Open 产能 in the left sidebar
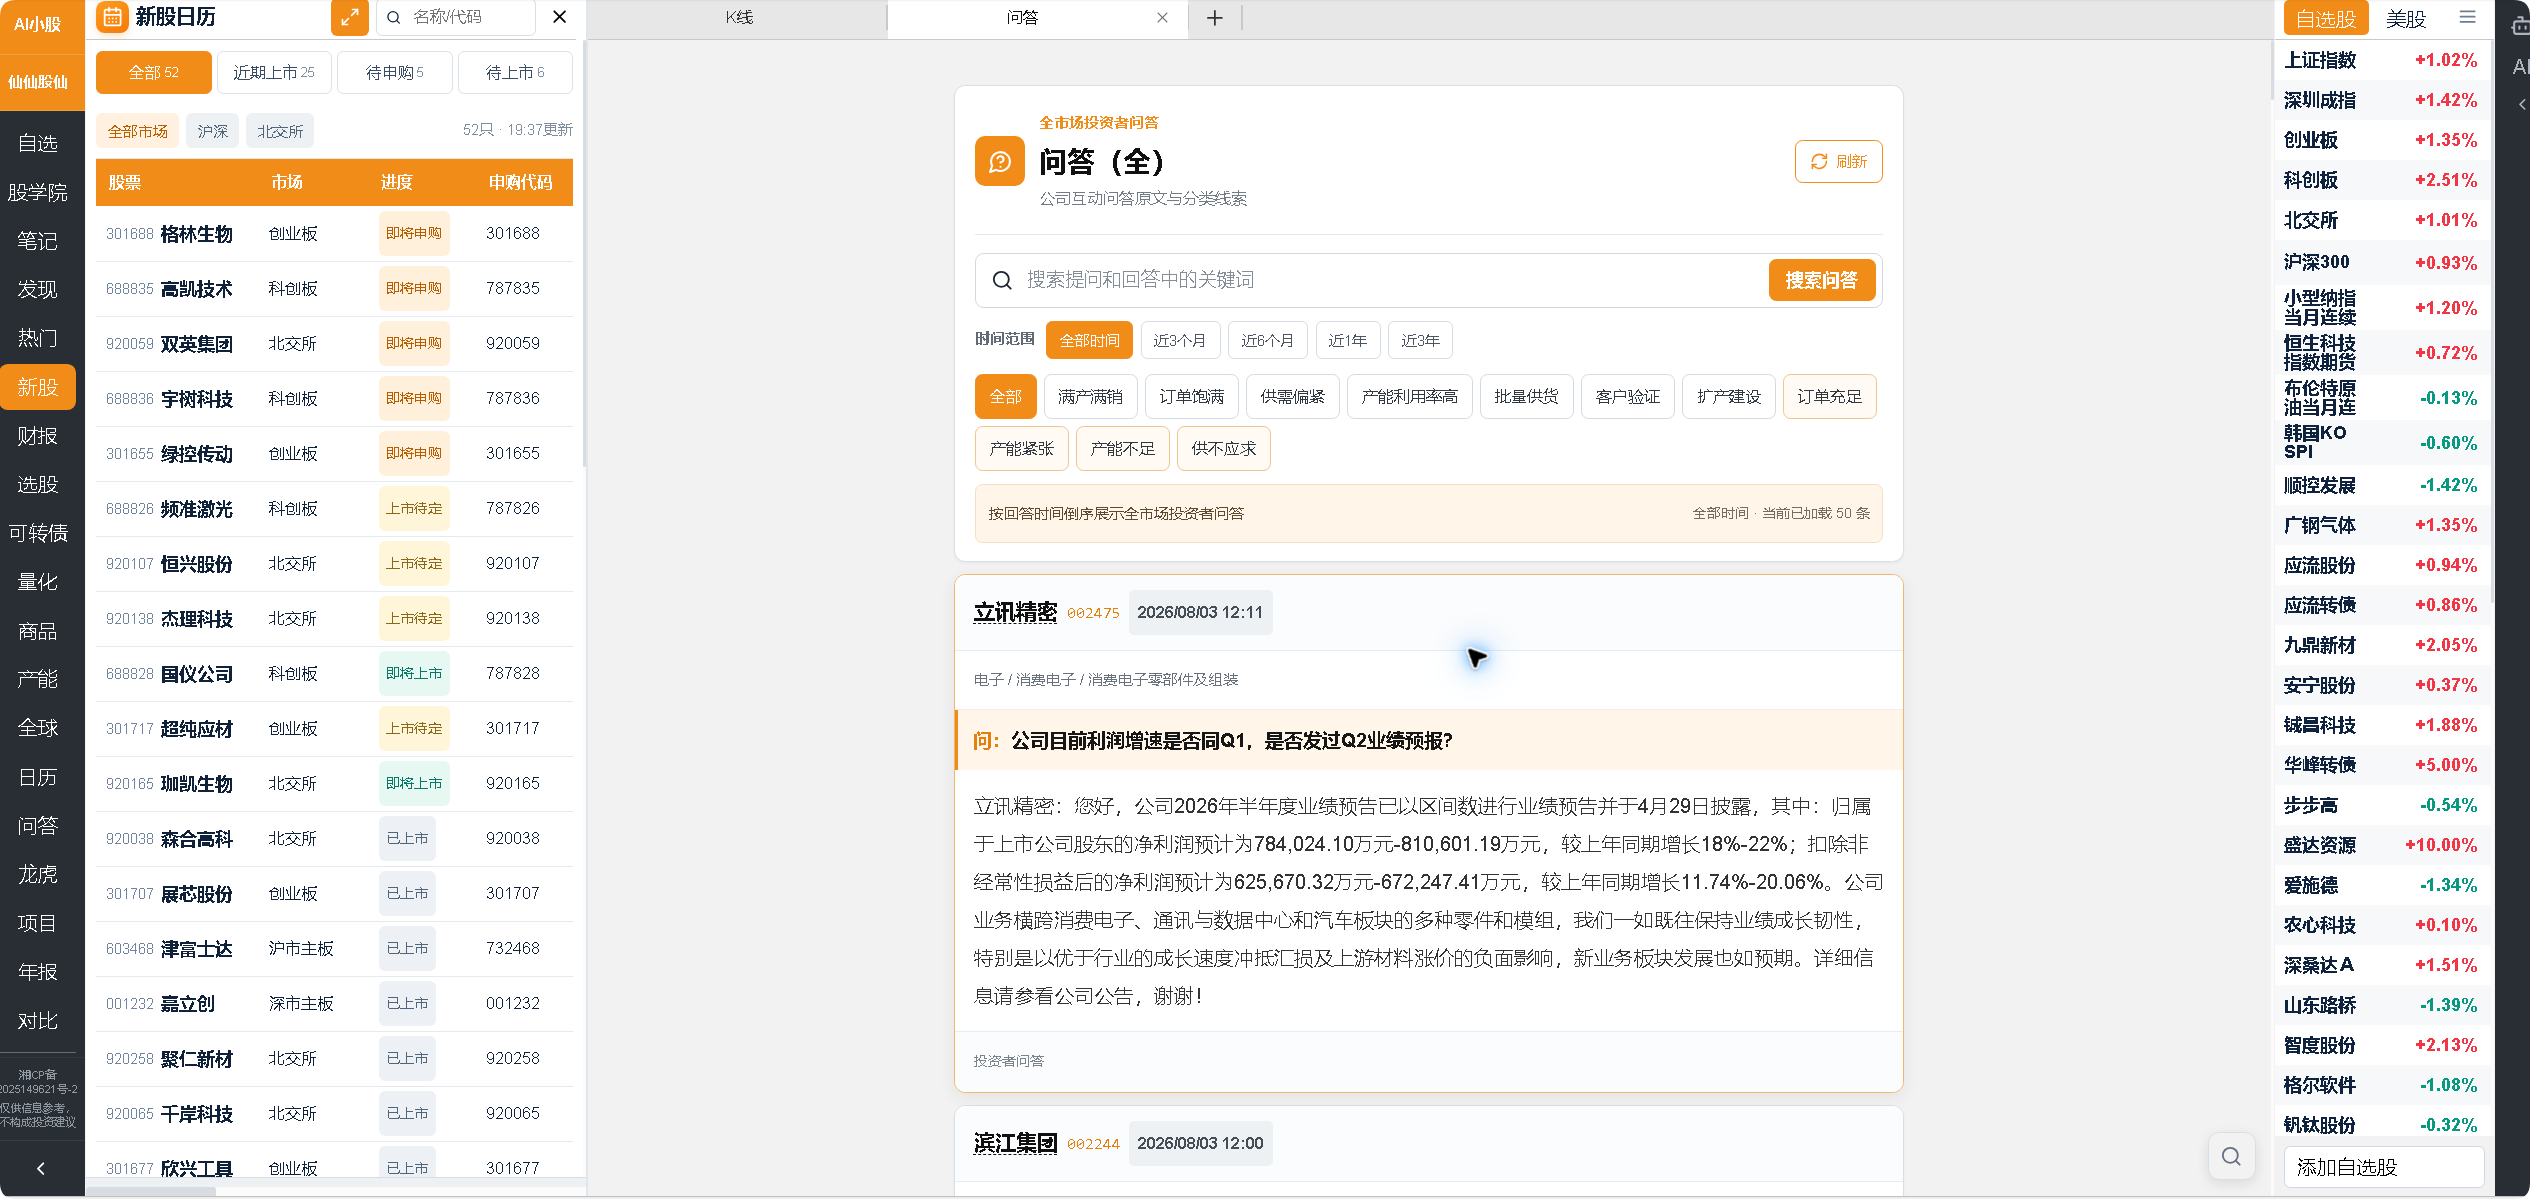 click(38, 679)
